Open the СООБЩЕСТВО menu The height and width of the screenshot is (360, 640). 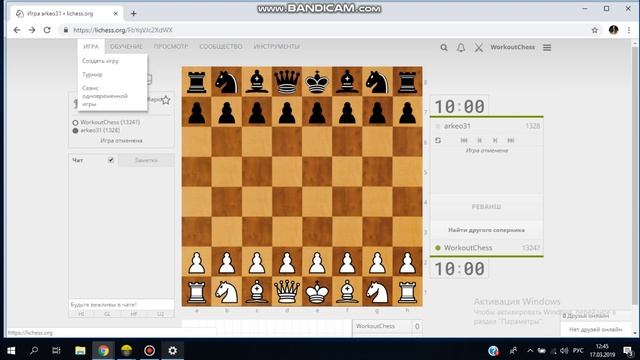(221, 47)
